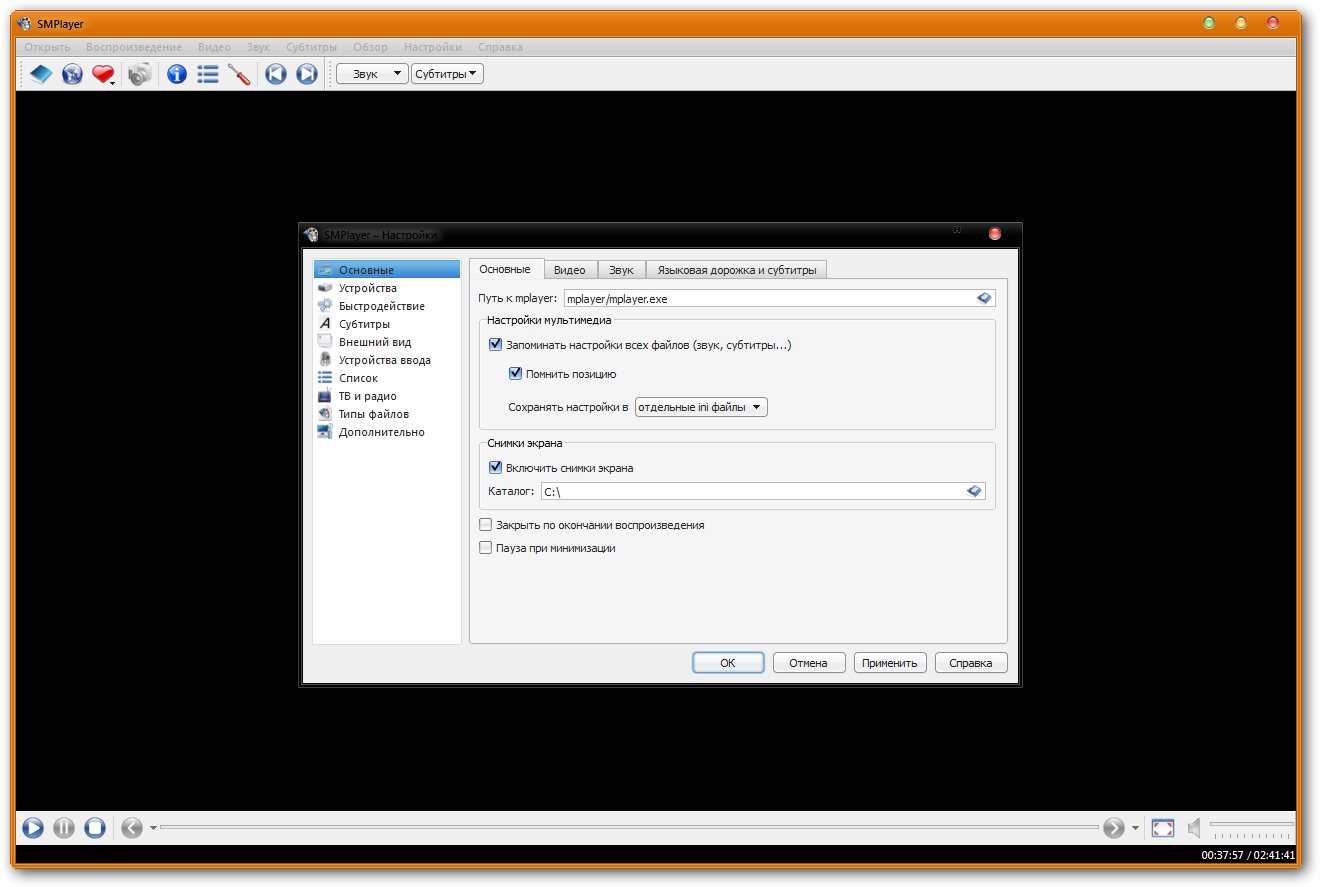This screenshot has width=1320, height=887.
Task: Switch to the Видео tab
Action: (x=570, y=270)
